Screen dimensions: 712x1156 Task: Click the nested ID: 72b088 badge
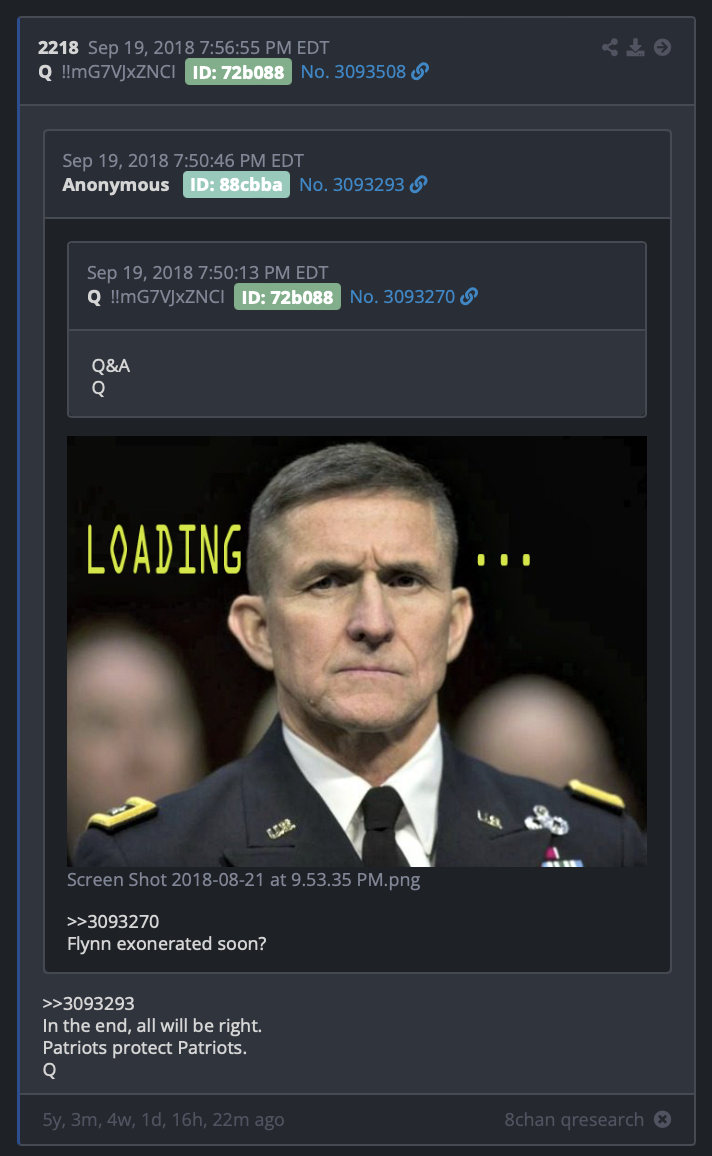coord(287,297)
